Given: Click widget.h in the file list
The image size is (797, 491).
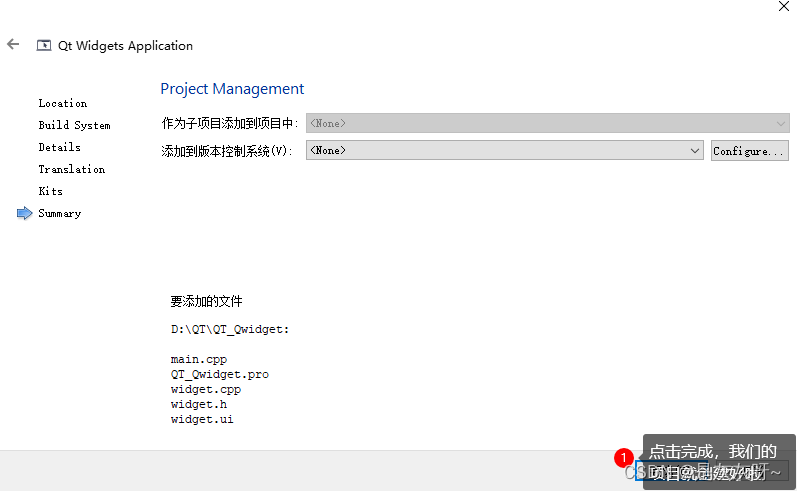Looking at the screenshot, I should [199, 404].
